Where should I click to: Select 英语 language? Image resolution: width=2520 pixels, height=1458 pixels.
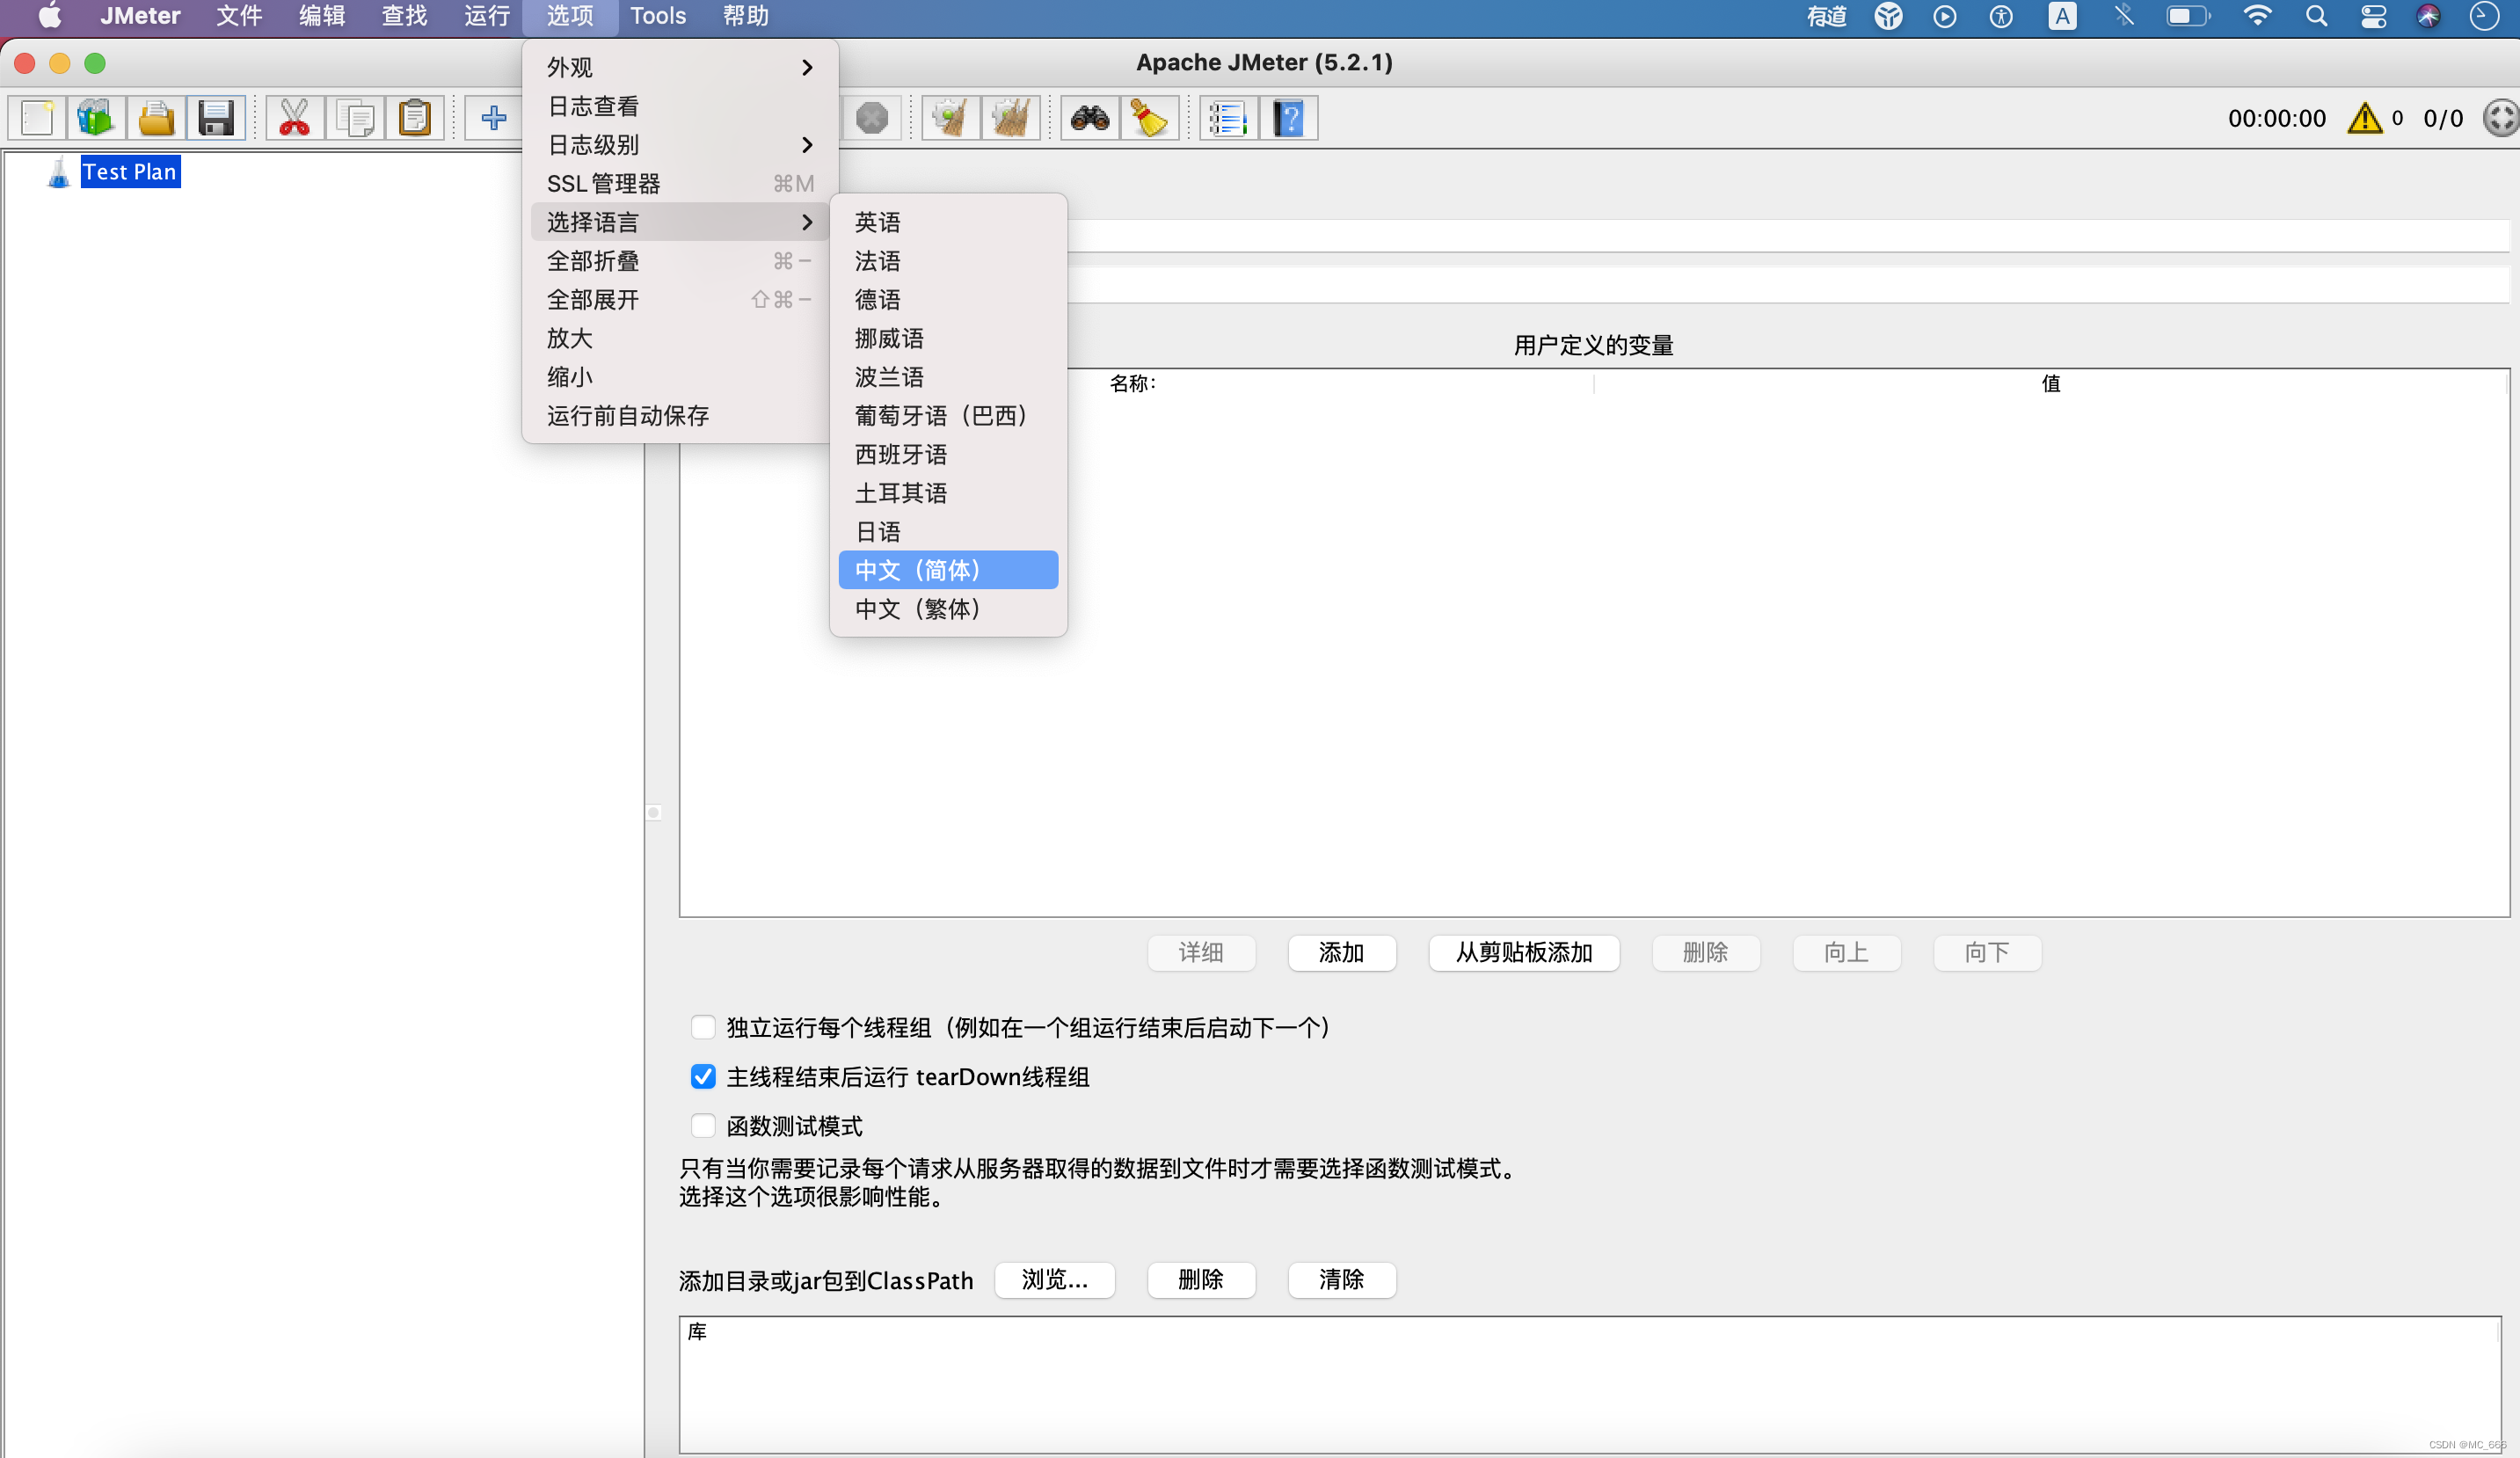pos(948,222)
